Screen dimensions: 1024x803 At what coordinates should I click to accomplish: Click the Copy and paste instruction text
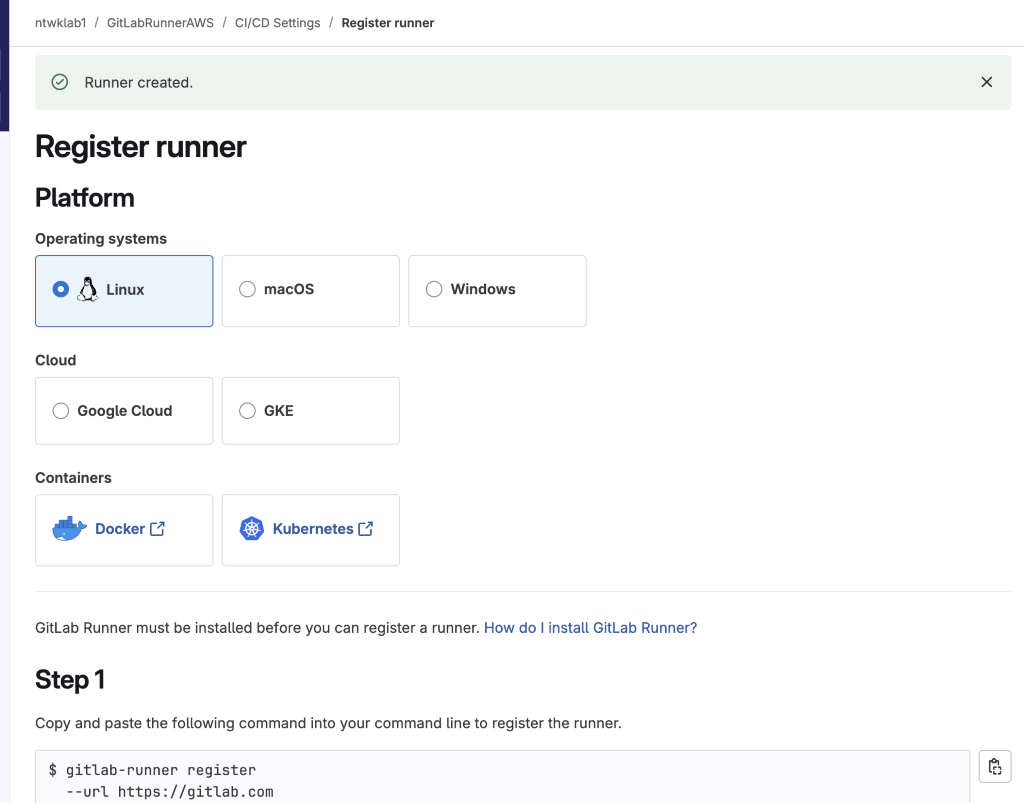[328, 723]
